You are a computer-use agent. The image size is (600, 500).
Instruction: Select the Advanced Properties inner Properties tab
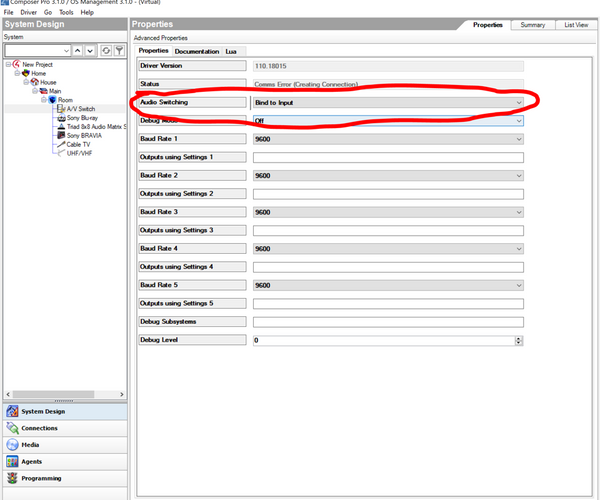pos(153,50)
